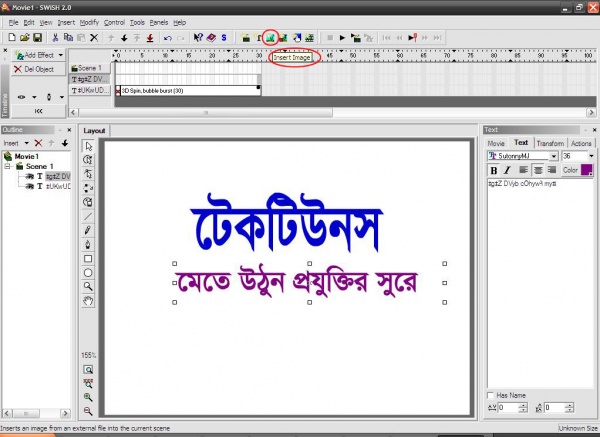
Task: Align text to the right
Action: [551, 170]
